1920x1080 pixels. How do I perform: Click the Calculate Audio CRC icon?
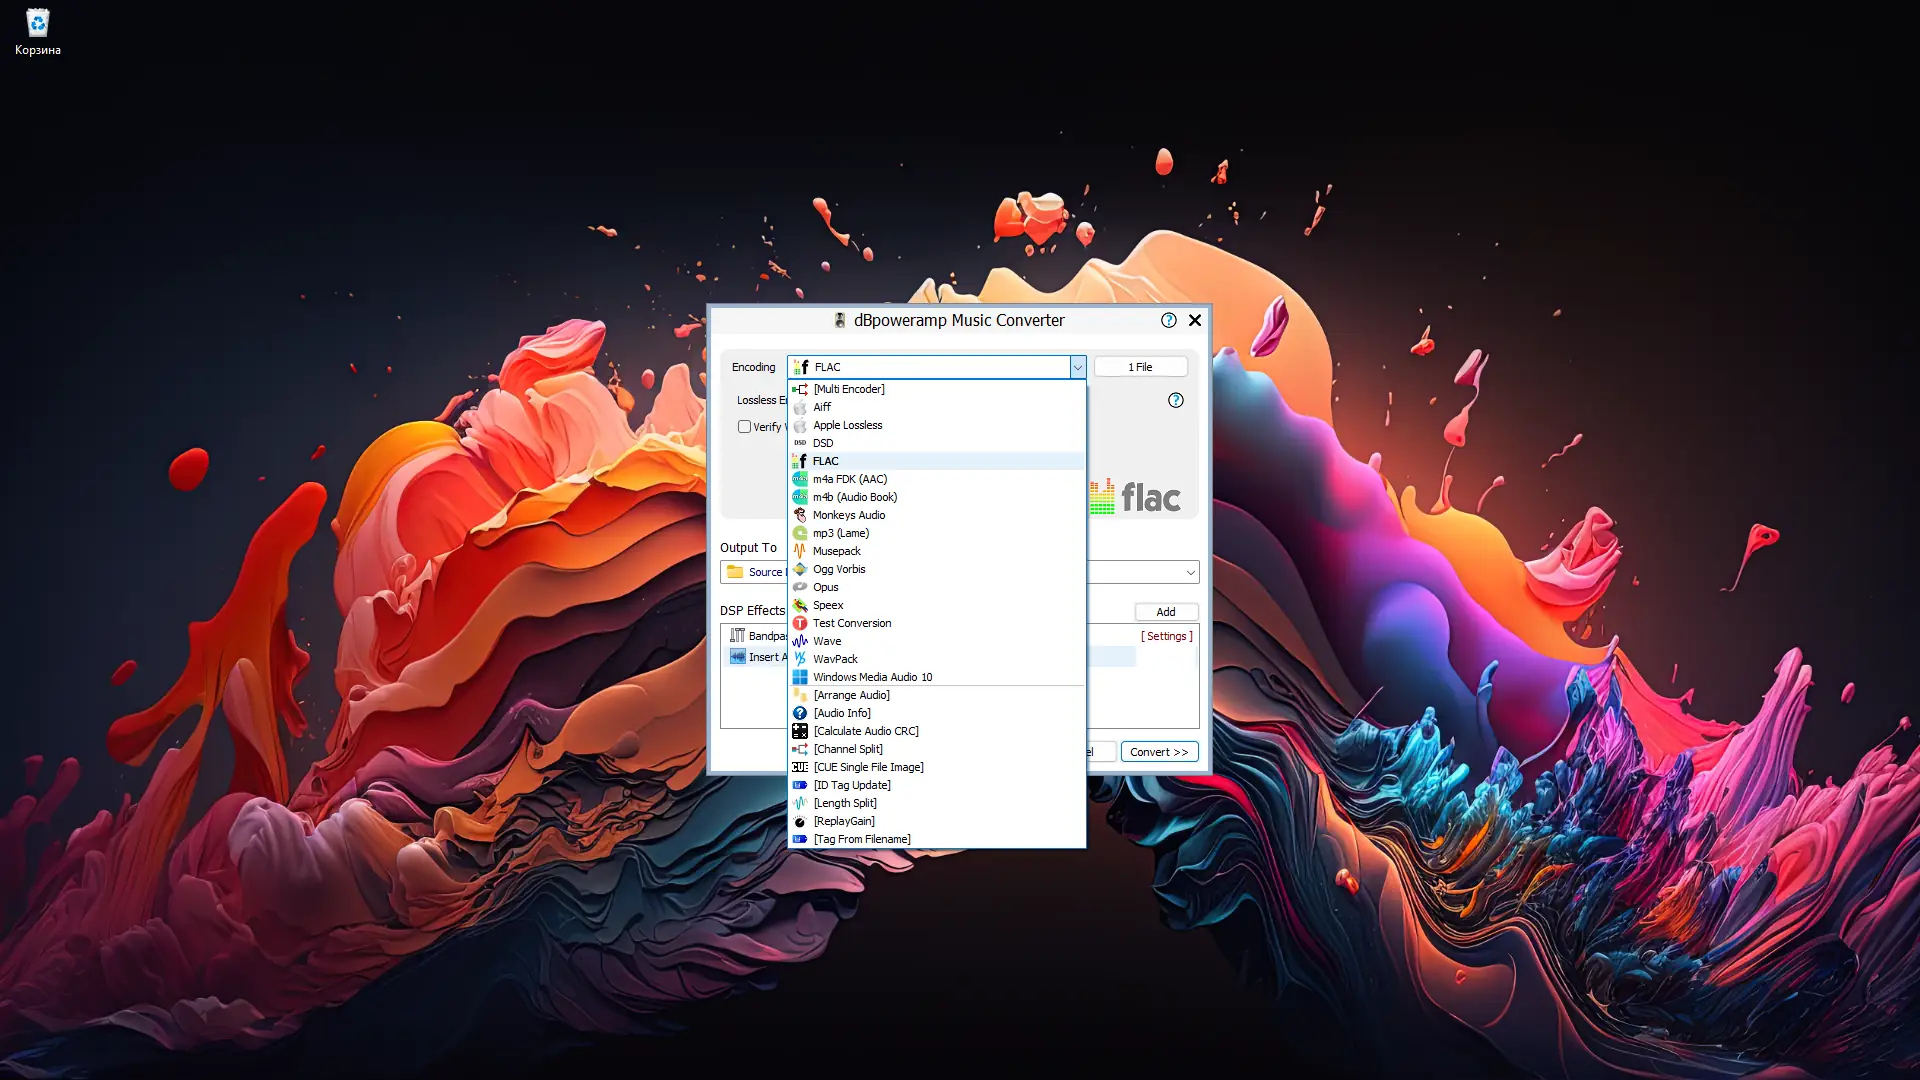point(800,731)
